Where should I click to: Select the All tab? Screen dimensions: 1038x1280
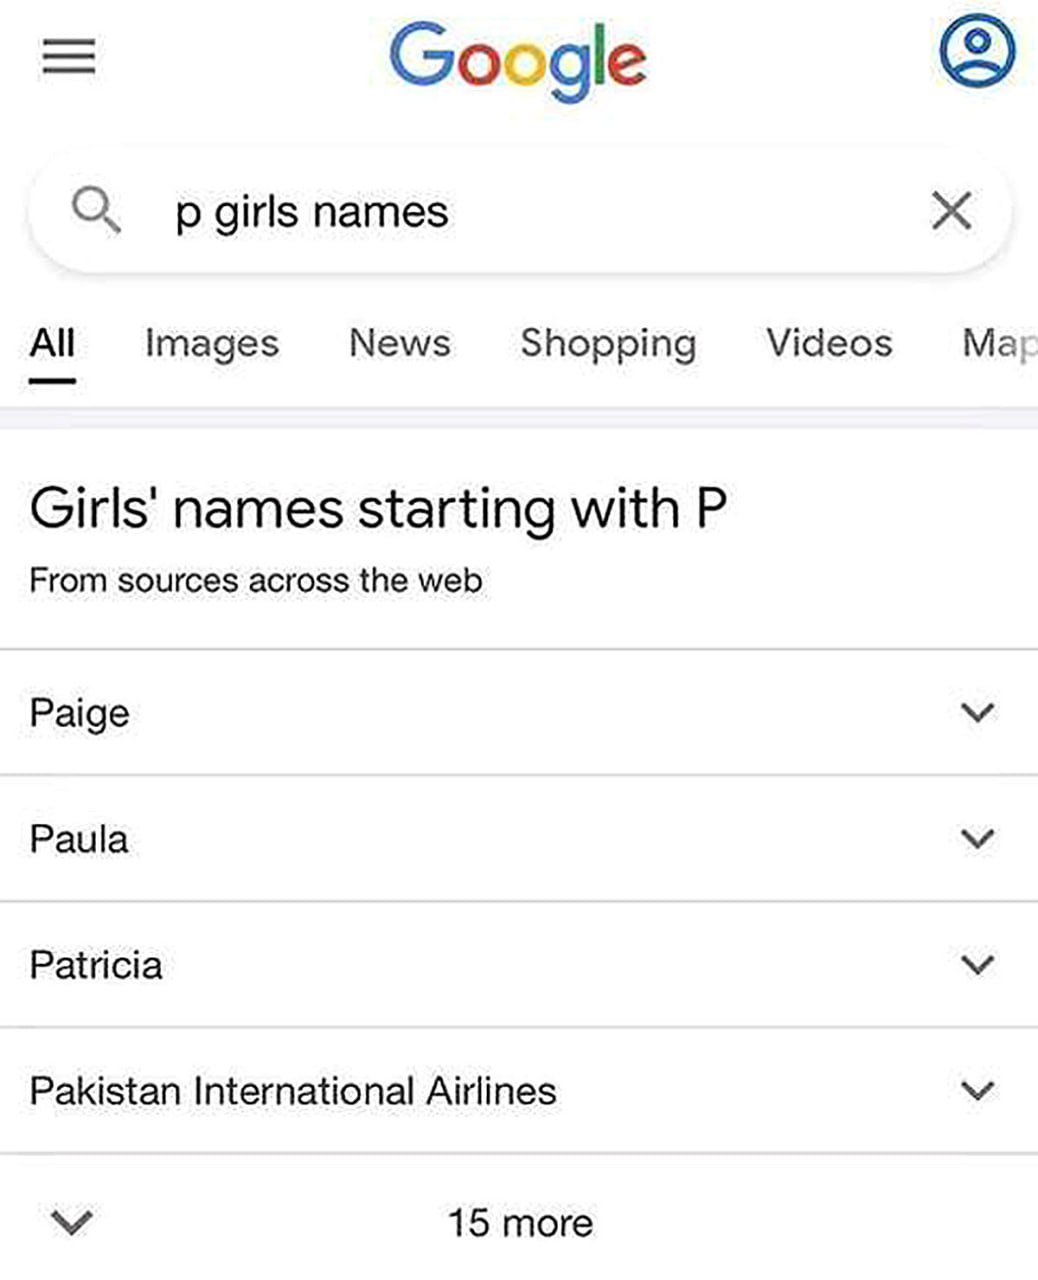click(x=52, y=343)
